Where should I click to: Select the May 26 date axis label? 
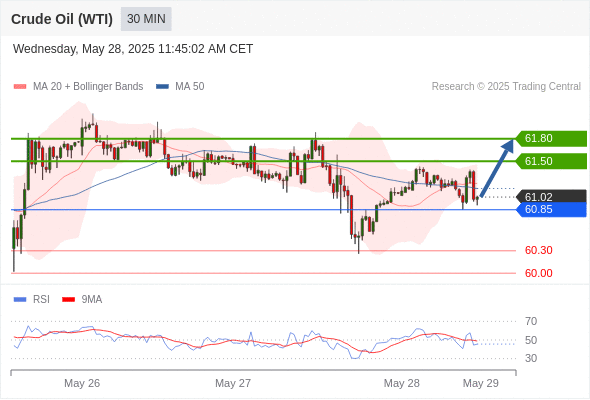(82, 383)
